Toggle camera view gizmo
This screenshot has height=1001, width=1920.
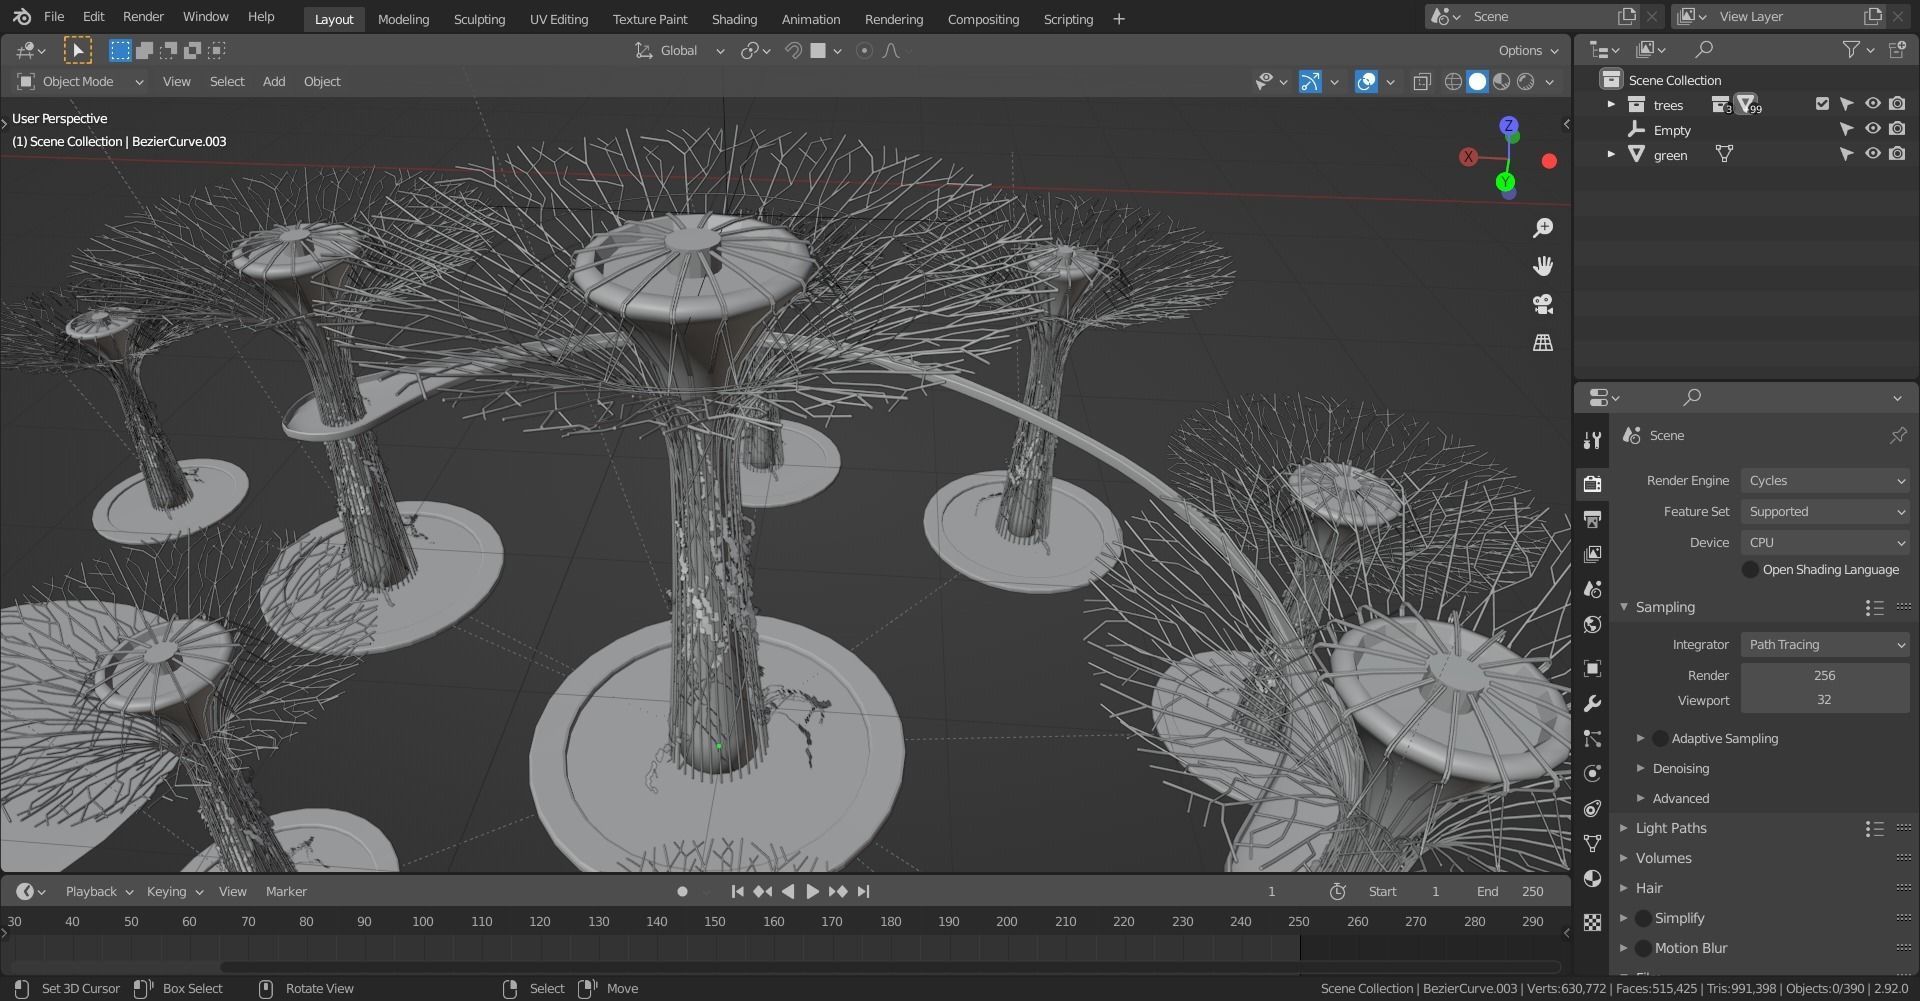click(x=1543, y=304)
